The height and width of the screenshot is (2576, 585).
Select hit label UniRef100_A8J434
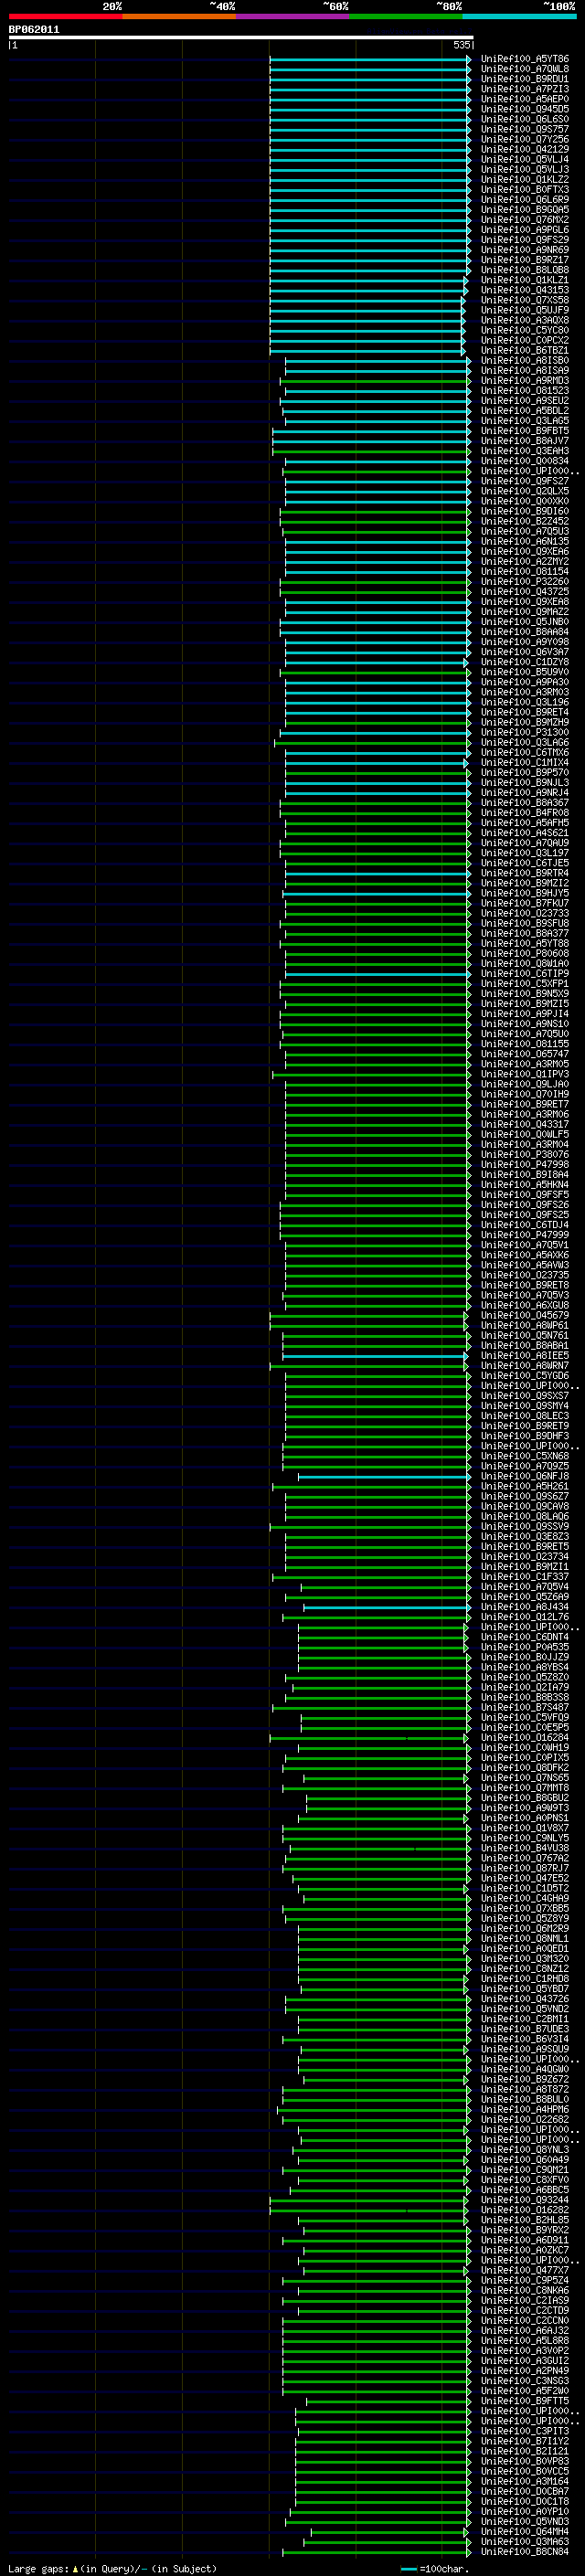[525, 1607]
